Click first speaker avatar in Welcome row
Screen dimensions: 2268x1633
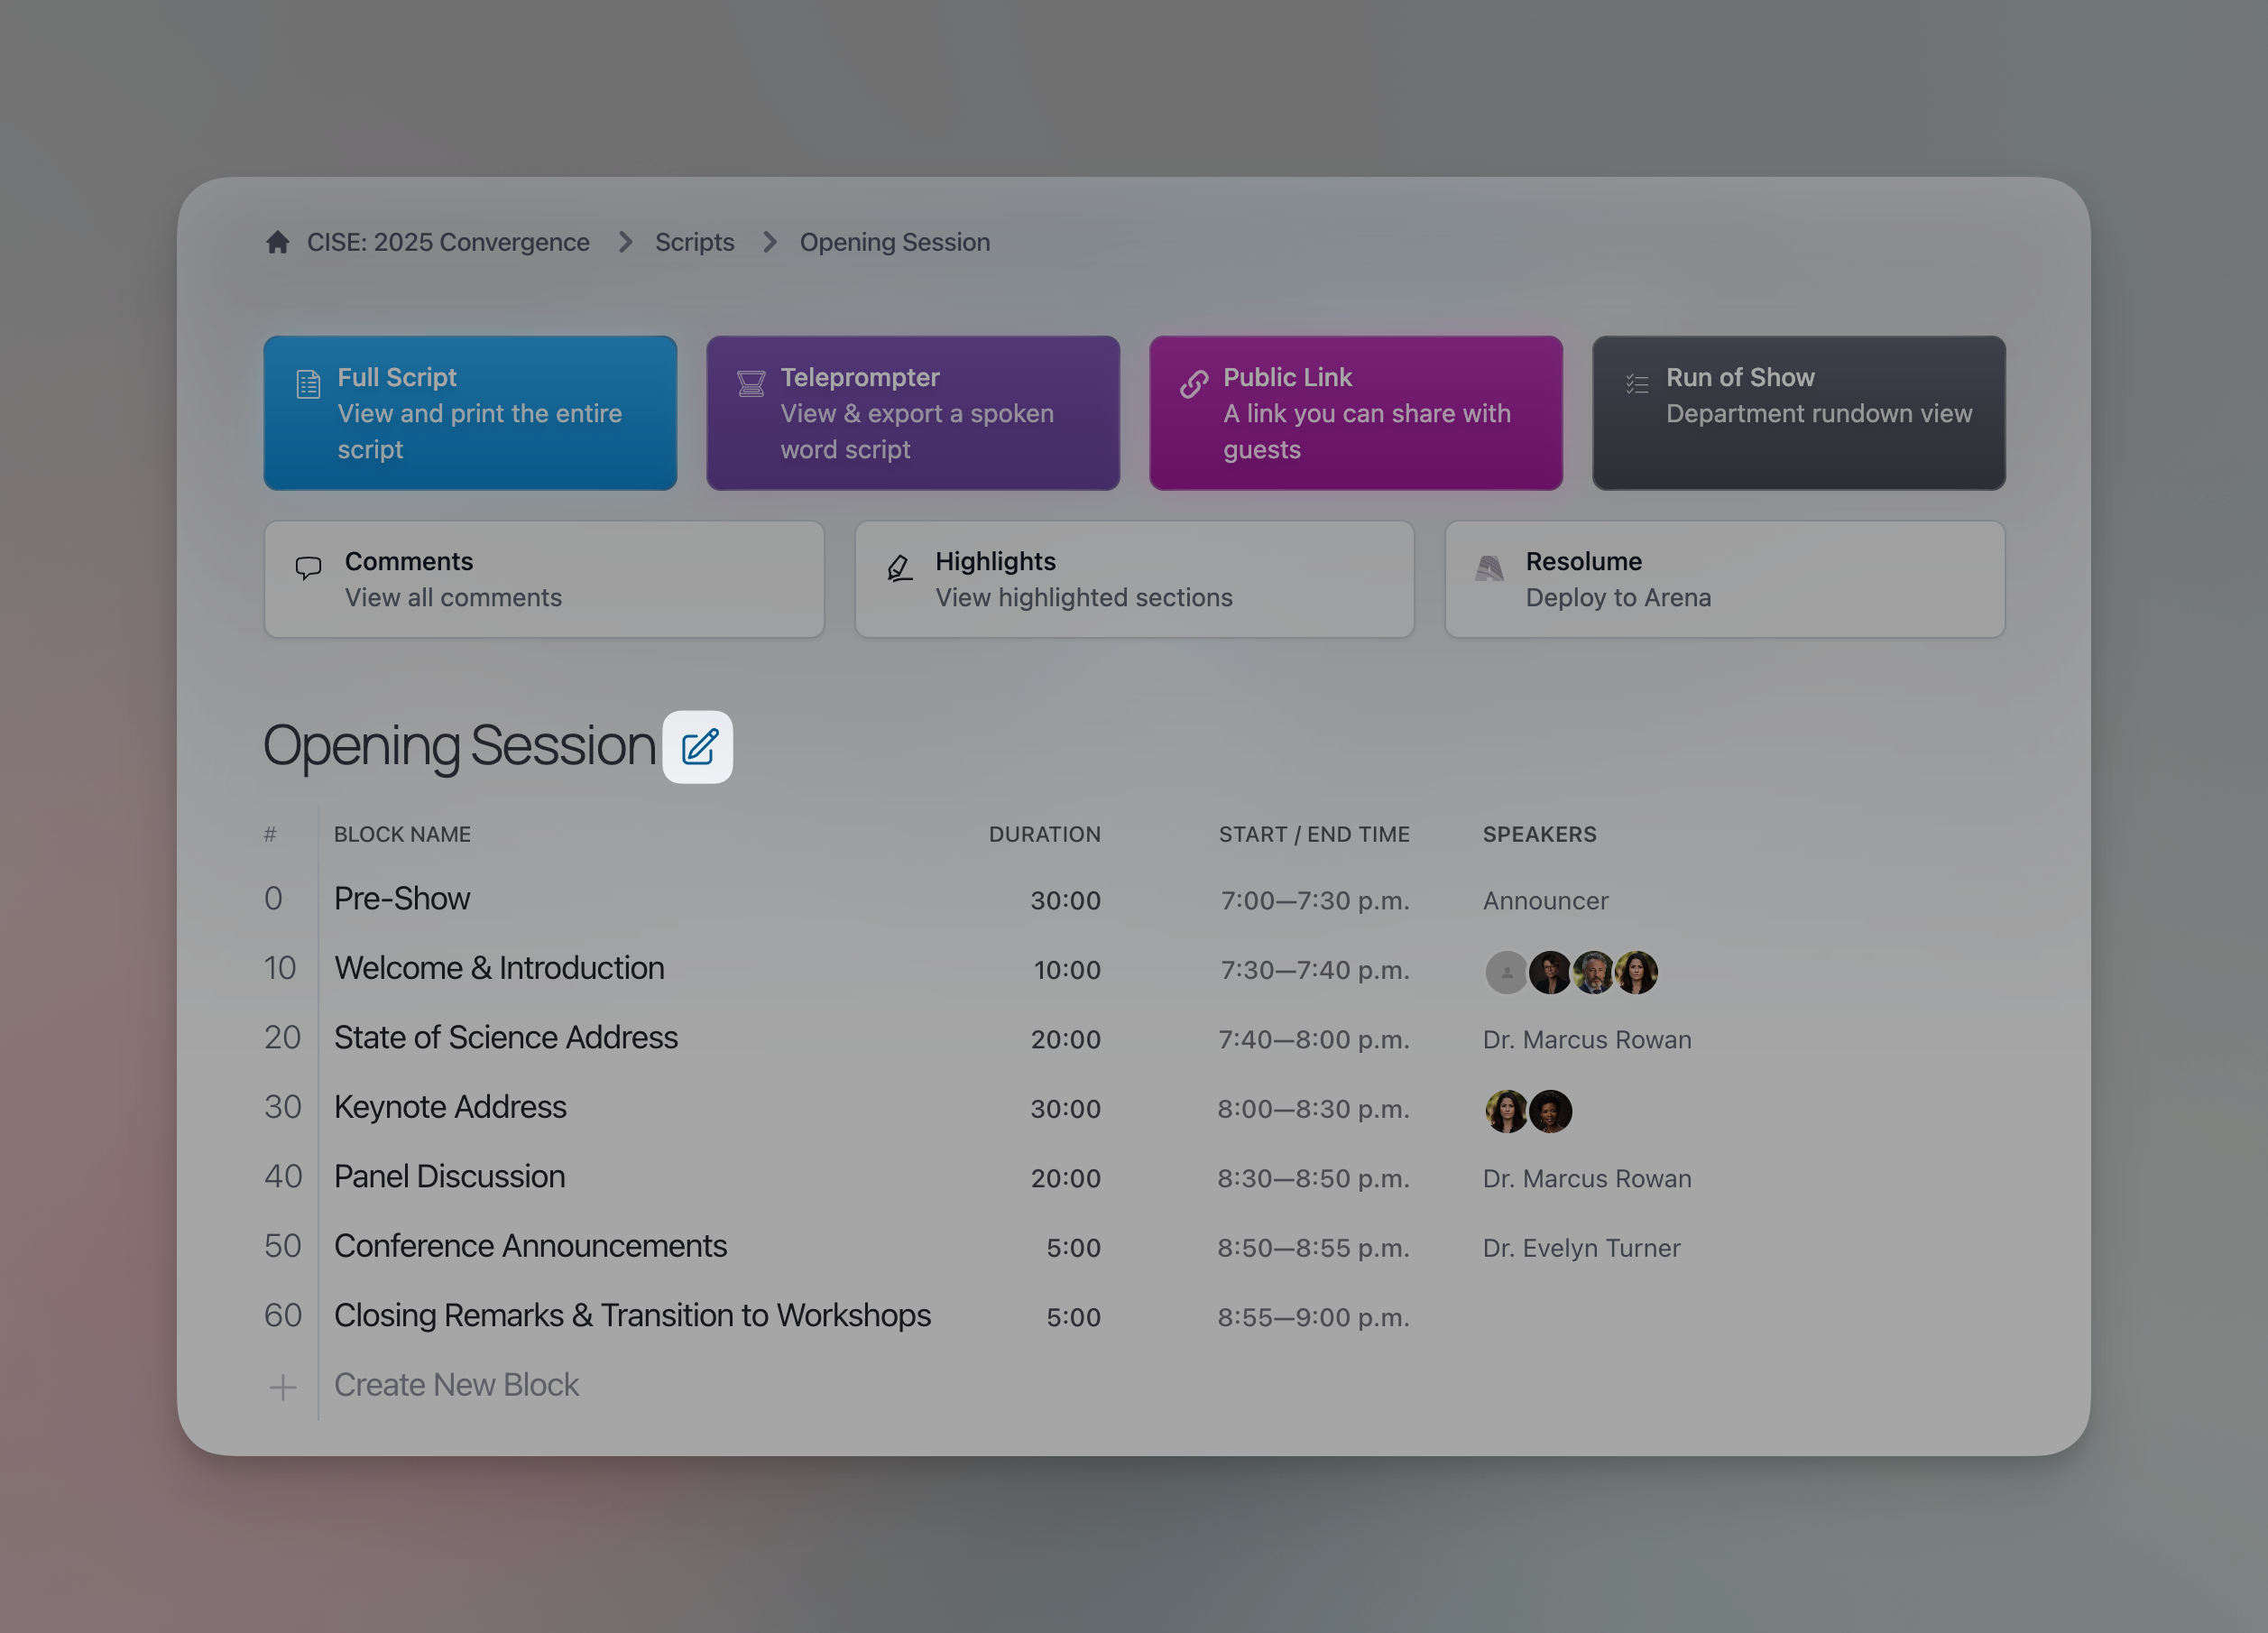(1506, 972)
